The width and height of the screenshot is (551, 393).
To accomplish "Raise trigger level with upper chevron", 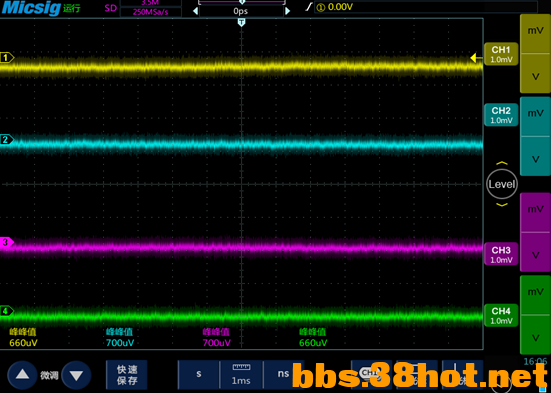I will coord(502,163).
